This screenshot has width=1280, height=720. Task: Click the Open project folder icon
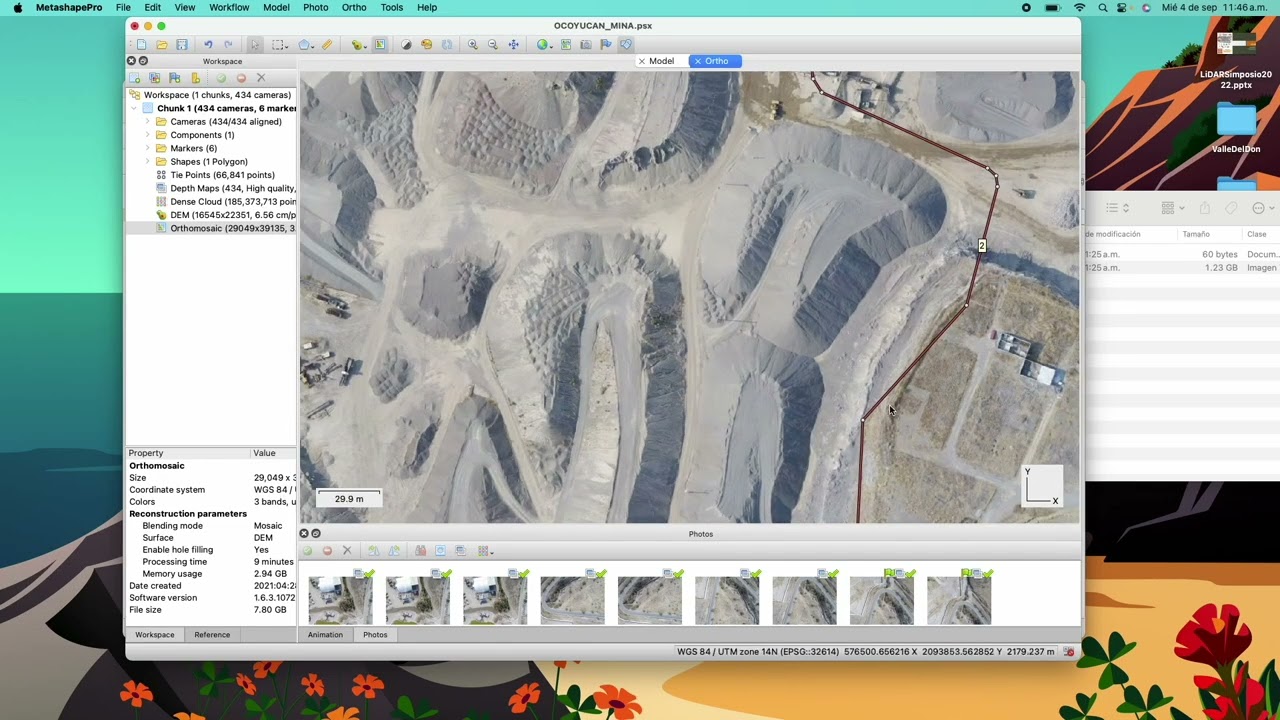coord(162,45)
